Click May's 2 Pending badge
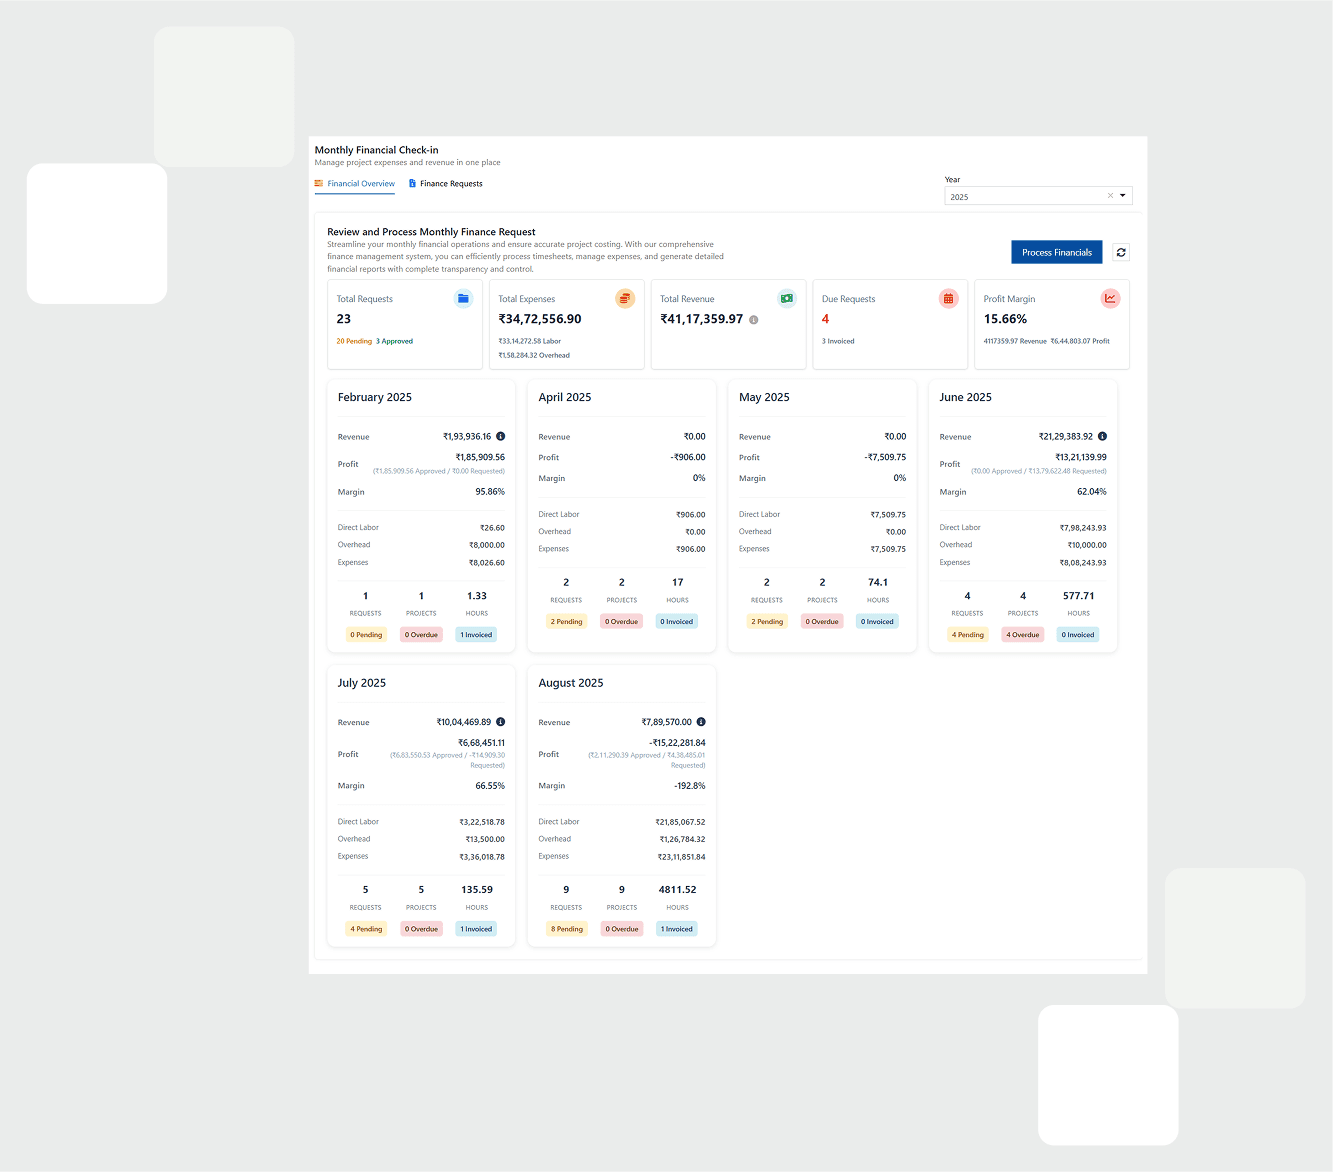Image resolution: width=1333 pixels, height=1172 pixels. [x=767, y=622]
